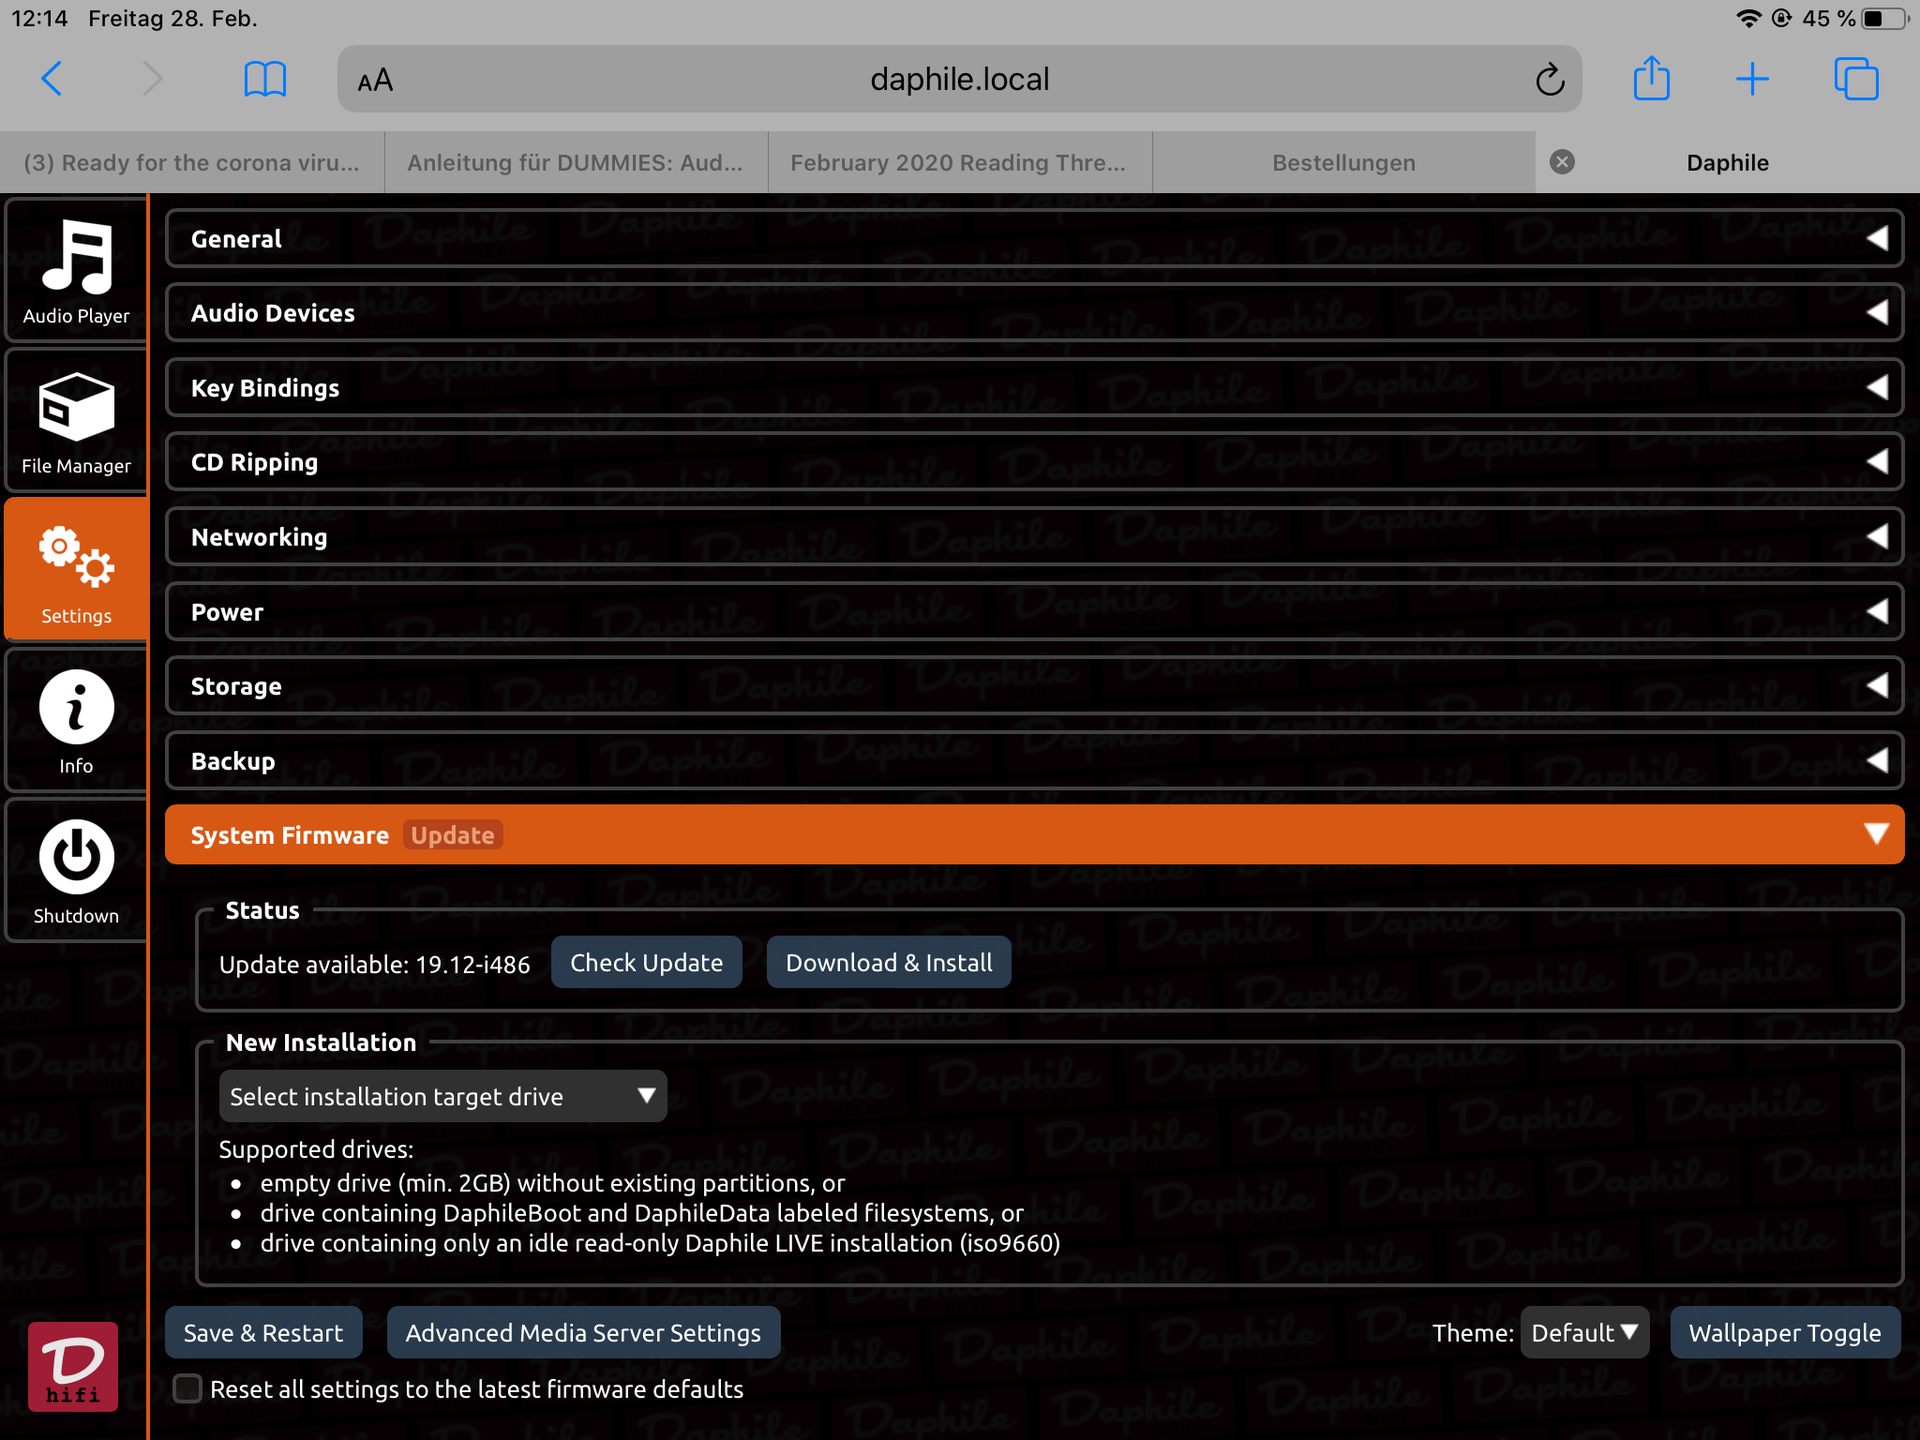1920x1440 pixels.
Task: Open the Safari share sheet
Action: click(1652, 78)
